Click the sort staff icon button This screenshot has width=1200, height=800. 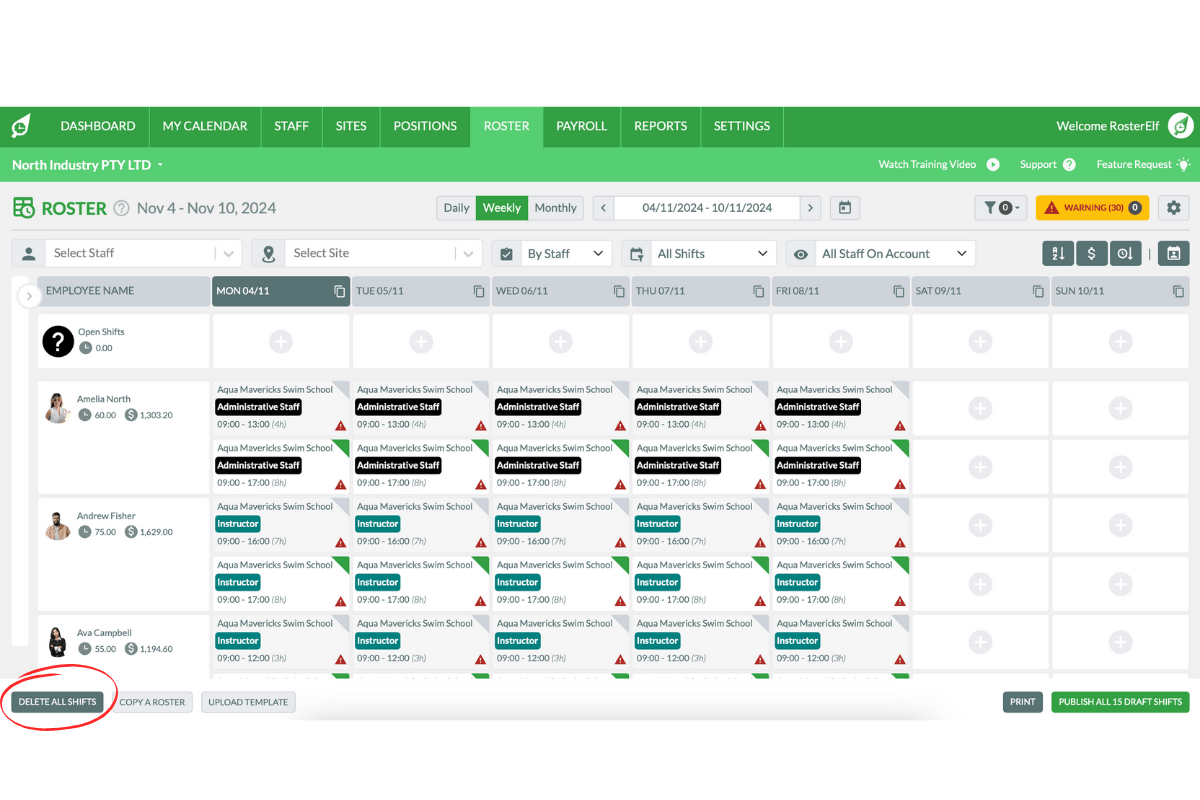[x=1058, y=254]
